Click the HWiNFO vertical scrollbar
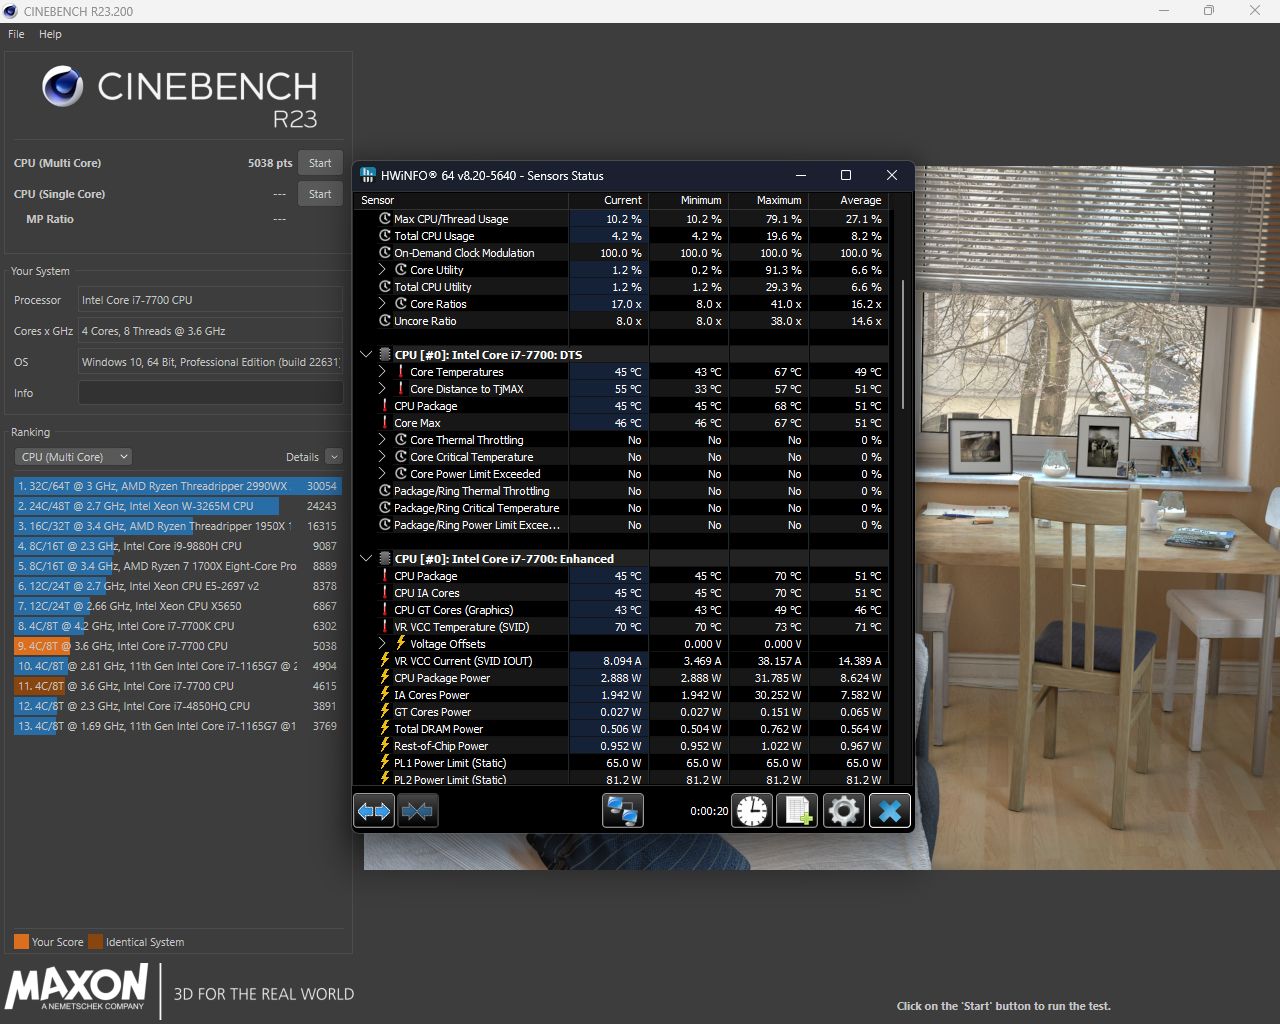 tap(903, 345)
